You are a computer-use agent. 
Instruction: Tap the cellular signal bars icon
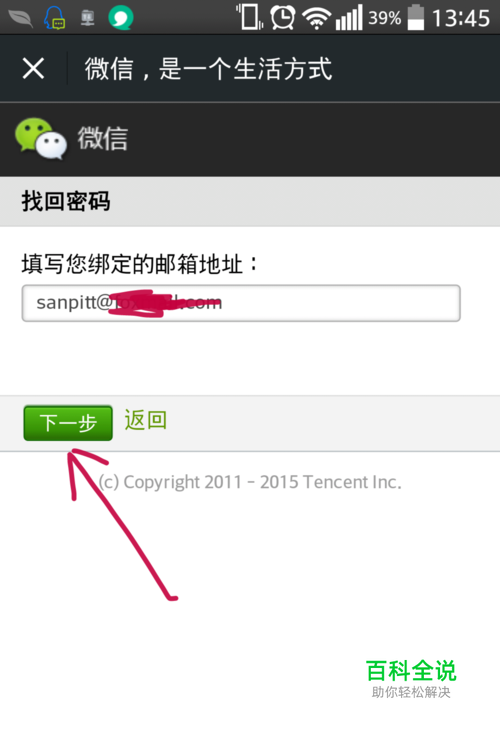click(349, 18)
